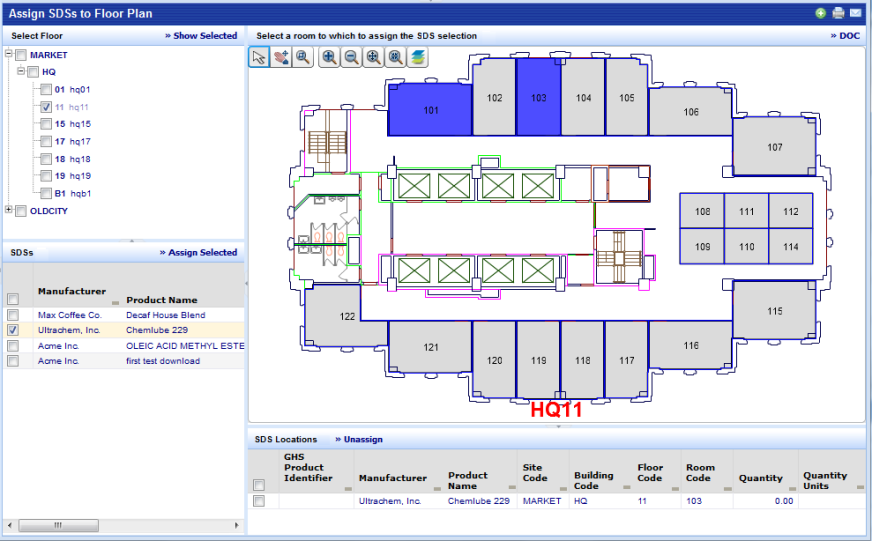The image size is (872, 541).
Task: Tick the Max Coffee Co. row checkbox
Action: 13,315
